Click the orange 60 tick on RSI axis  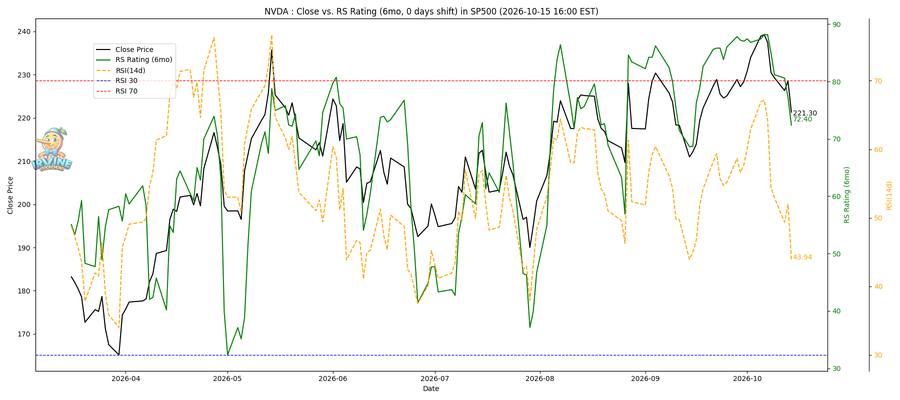[x=878, y=149]
